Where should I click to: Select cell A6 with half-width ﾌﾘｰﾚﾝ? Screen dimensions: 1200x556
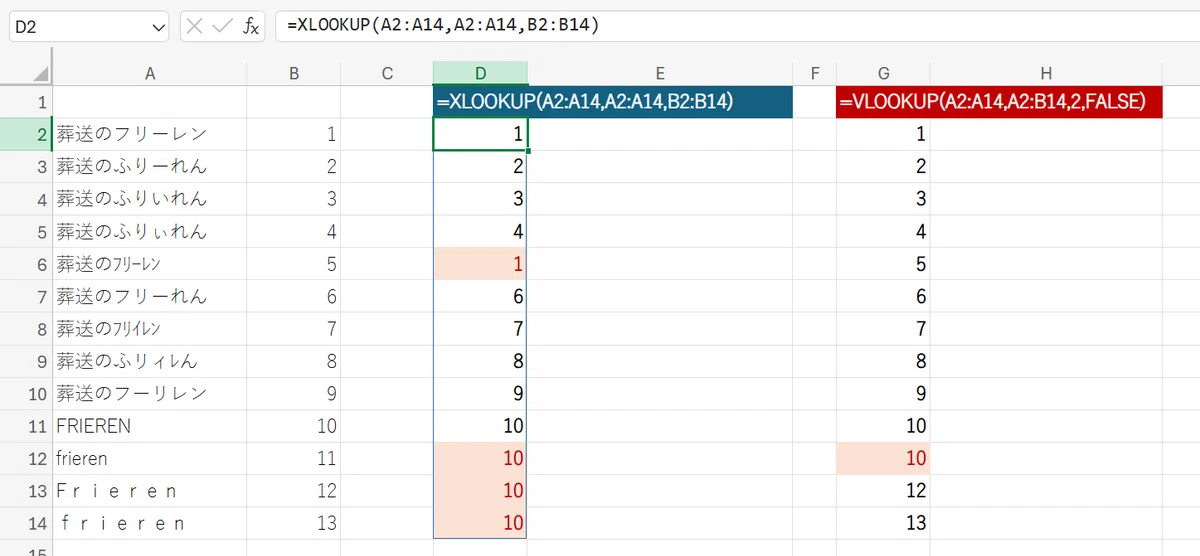(150, 264)
